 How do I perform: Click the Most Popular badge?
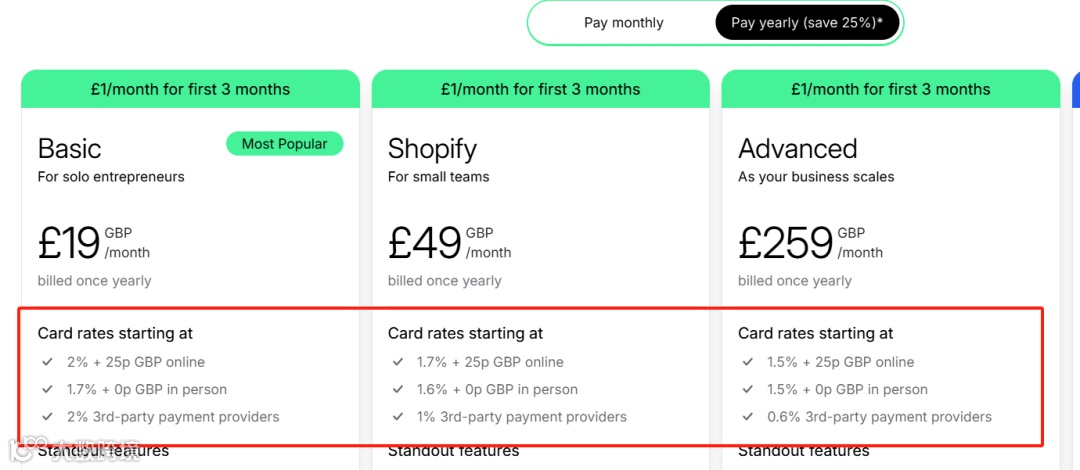coord(284,144)
